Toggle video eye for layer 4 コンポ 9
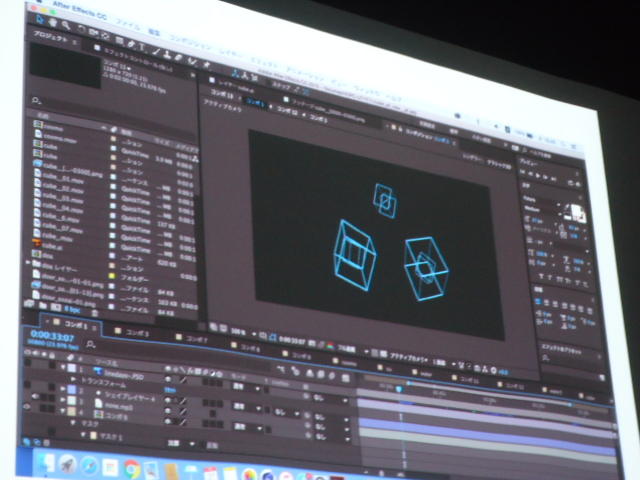Image resolution: width=640 pixels, height=480 pixels. point(27,407)
